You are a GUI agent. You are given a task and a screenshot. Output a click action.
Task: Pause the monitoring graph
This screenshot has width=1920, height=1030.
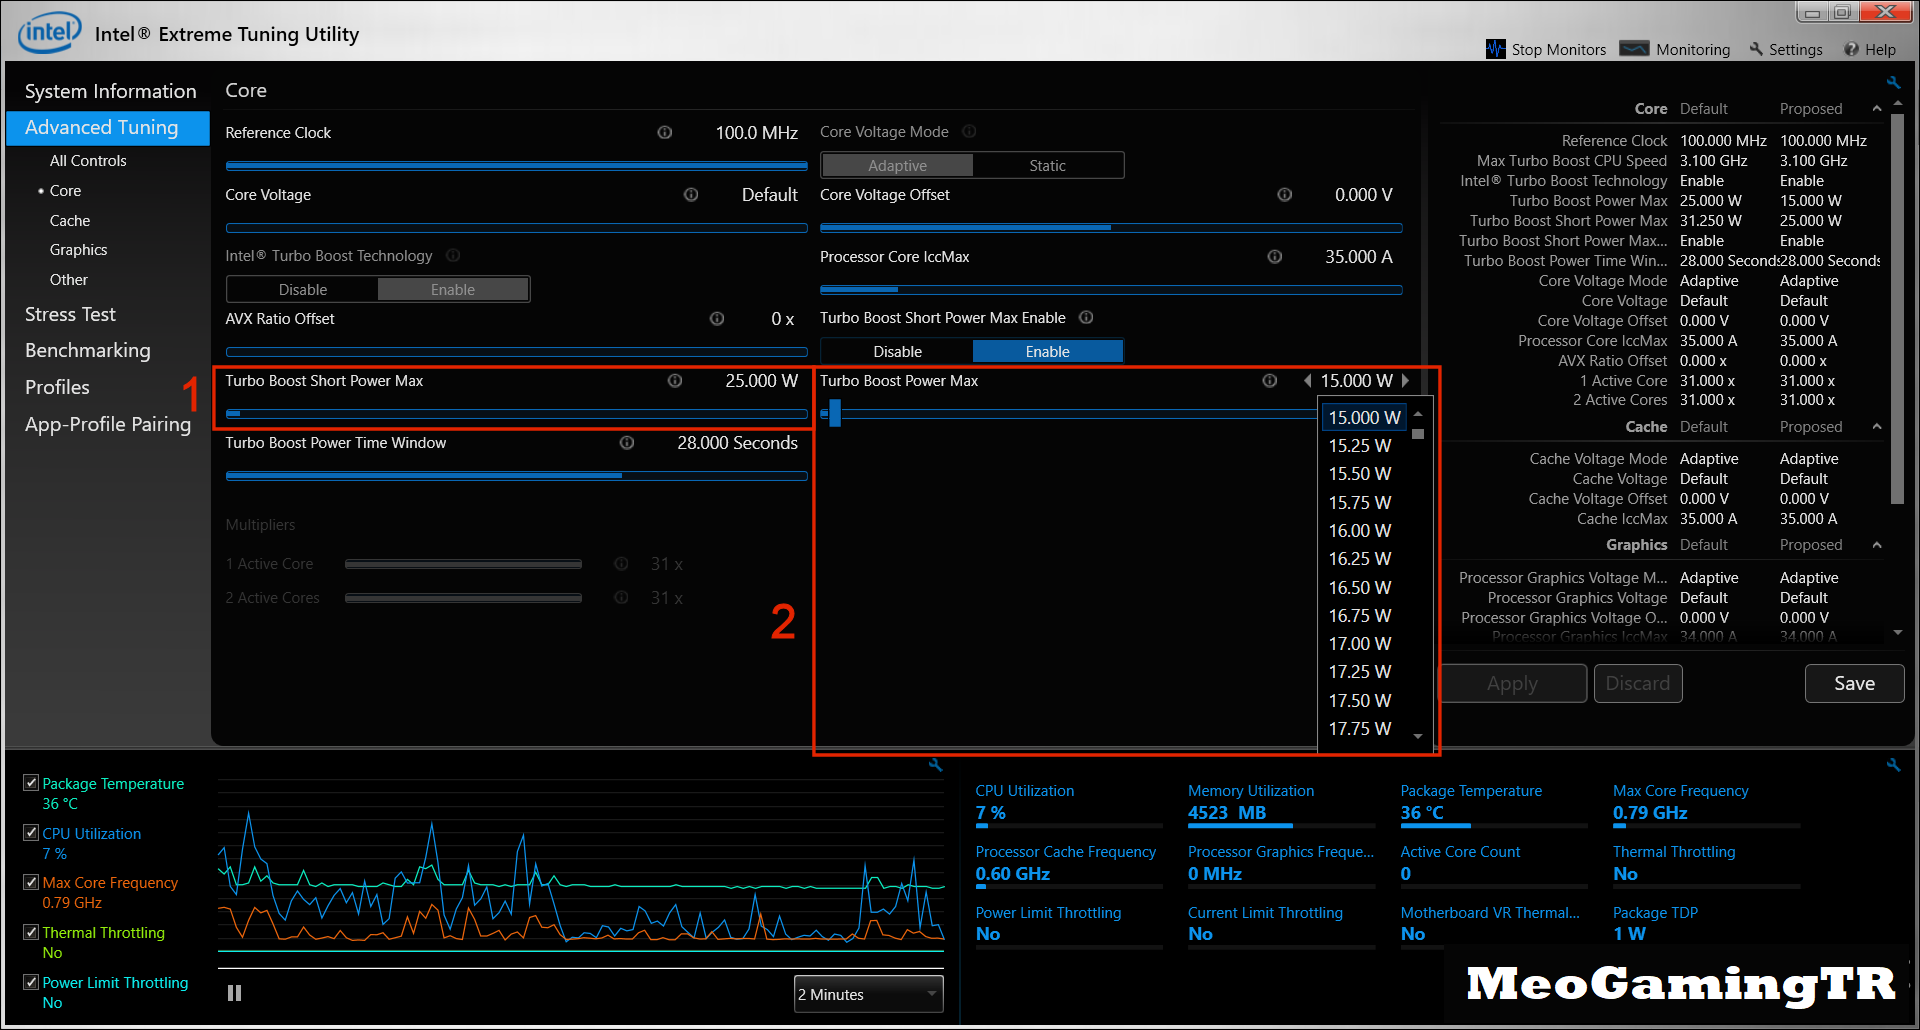pyautogui.click(x=234, y=993)
